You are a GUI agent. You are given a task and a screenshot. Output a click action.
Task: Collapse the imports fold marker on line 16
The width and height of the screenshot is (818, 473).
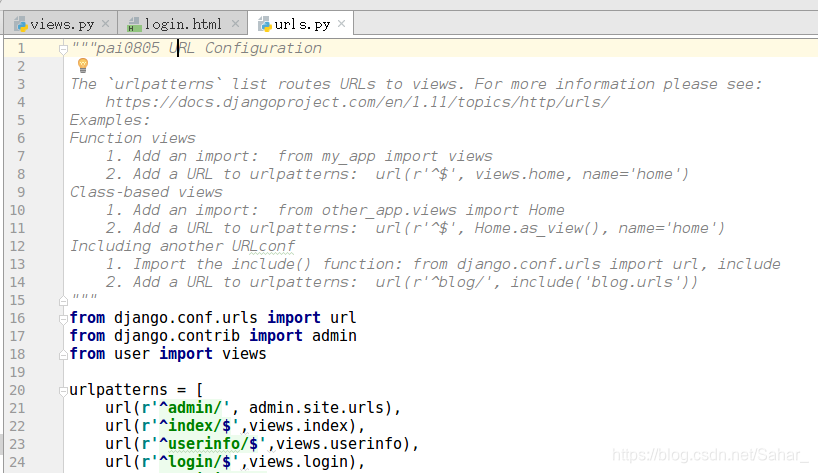[63, 319]
